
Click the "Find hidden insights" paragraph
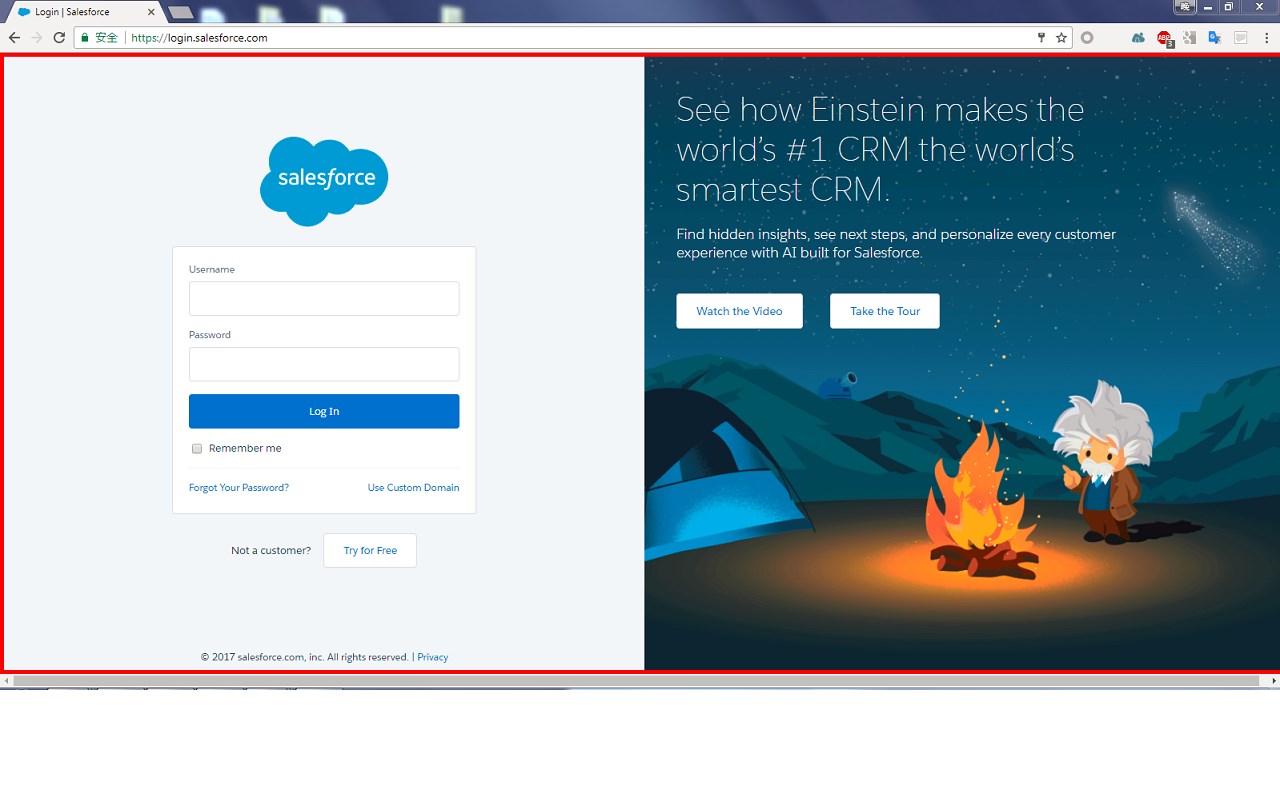(x=896, y=243)
